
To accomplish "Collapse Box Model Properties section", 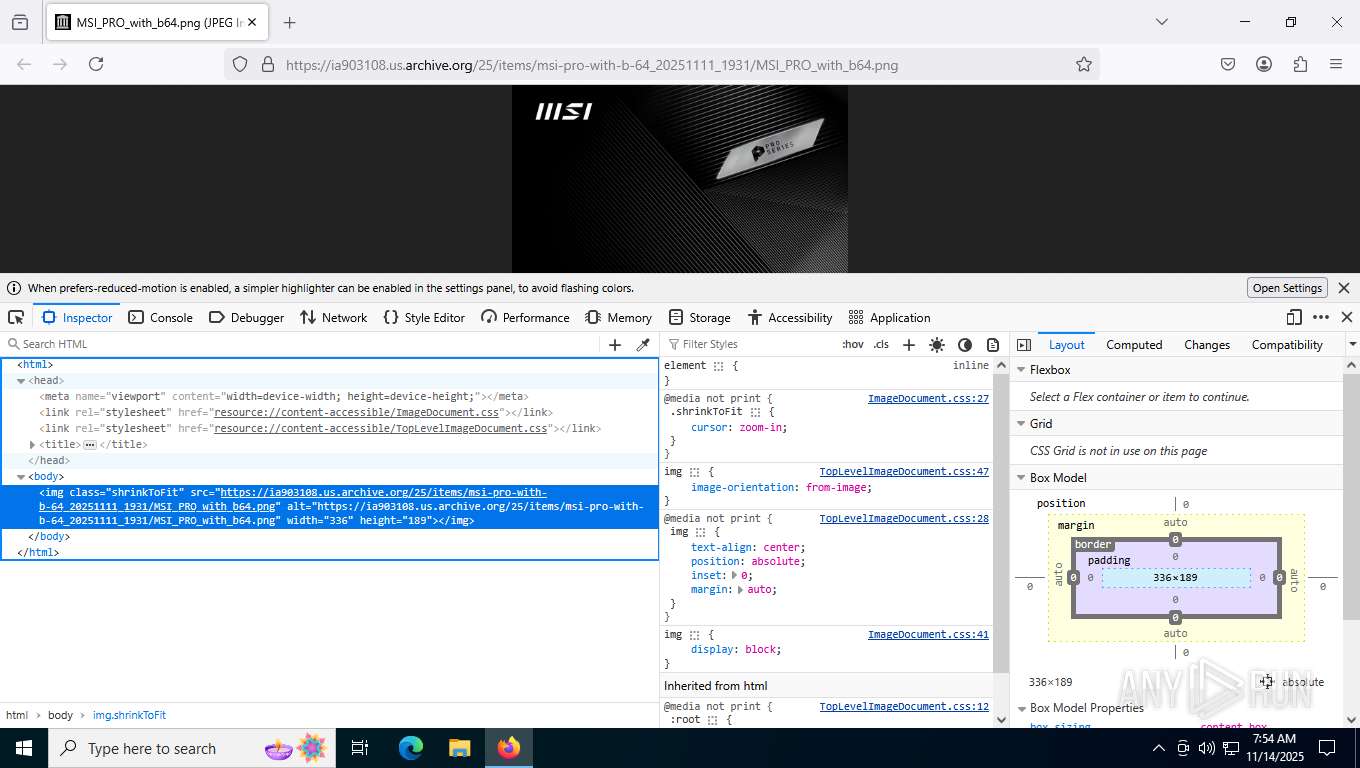I will [1021, 708].
